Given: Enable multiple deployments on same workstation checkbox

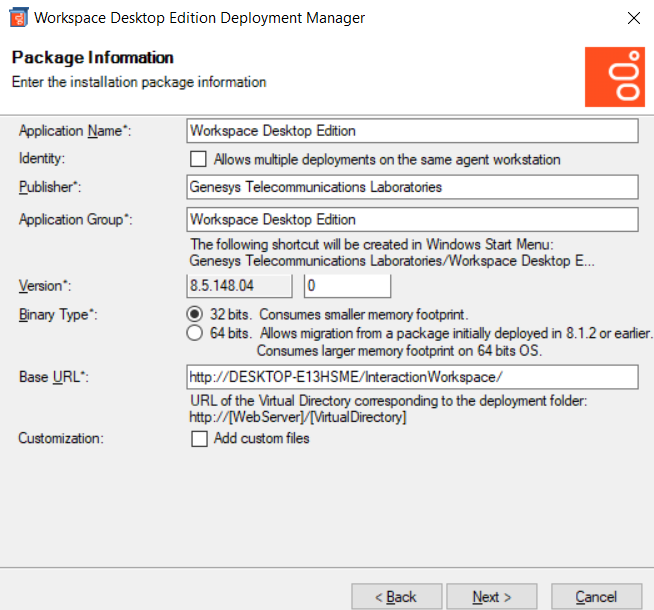Looking at the screenshot, I should point(198,159).
